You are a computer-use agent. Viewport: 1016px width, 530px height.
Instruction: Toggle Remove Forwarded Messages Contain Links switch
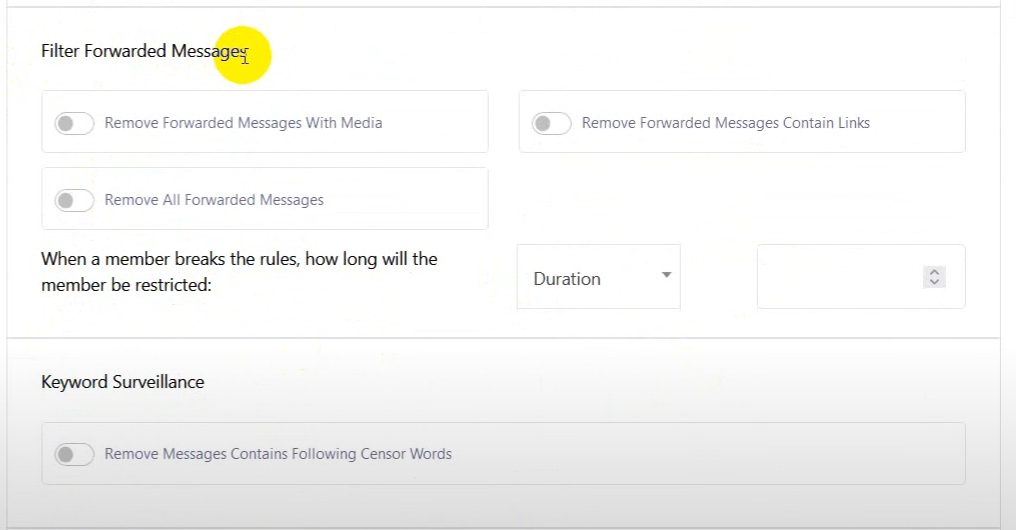pos(551,123)
